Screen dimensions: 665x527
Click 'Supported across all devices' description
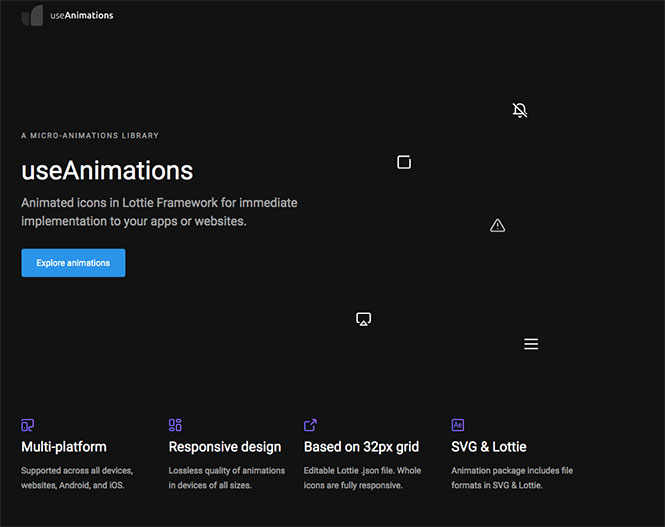(x=77, y=478)
